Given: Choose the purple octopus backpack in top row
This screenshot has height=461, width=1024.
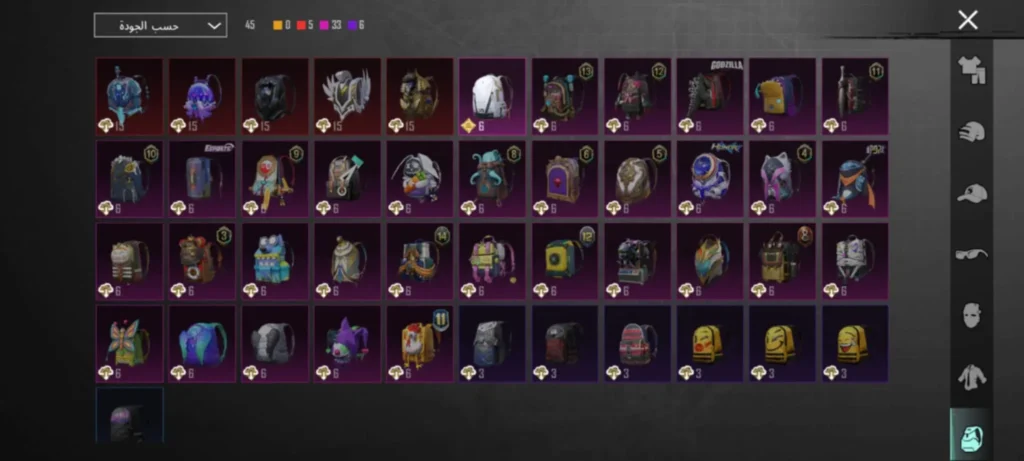Looking at the screenshot, I should click(202, 97).
